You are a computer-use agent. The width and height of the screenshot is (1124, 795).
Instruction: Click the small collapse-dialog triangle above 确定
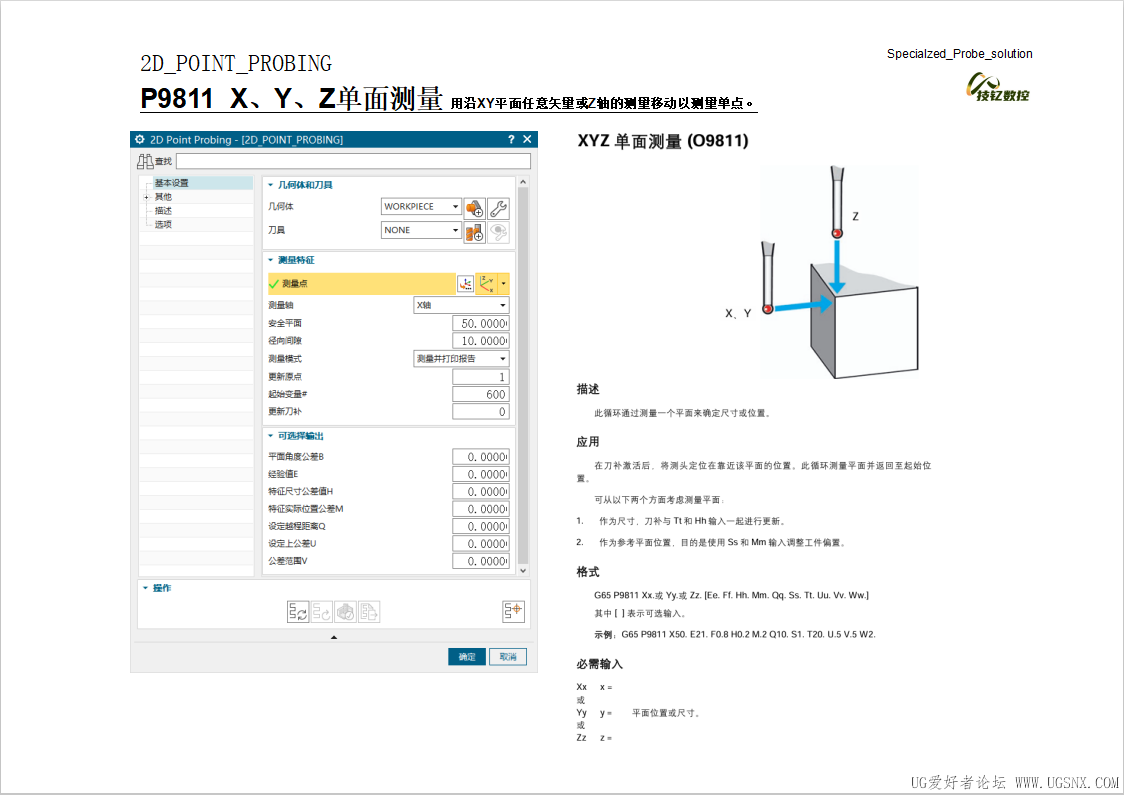334,637
